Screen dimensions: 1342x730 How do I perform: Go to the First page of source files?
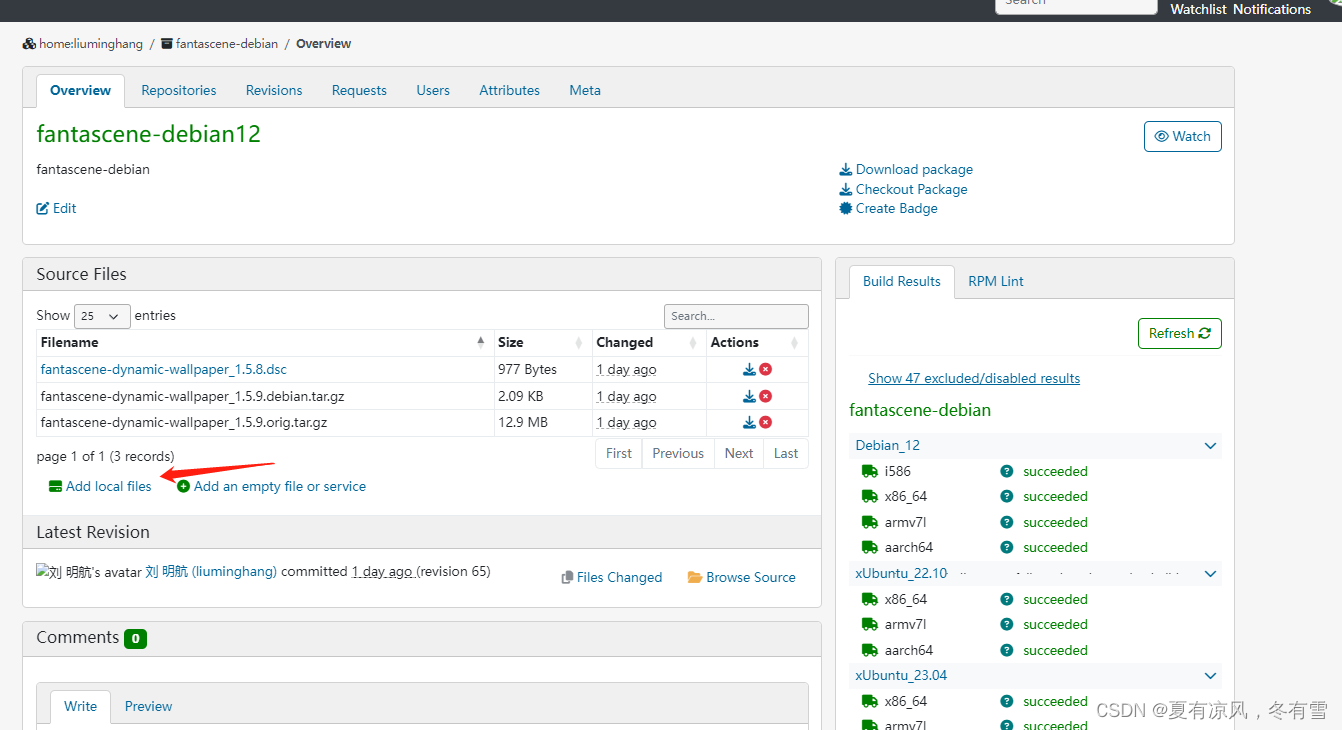[619, 453]
